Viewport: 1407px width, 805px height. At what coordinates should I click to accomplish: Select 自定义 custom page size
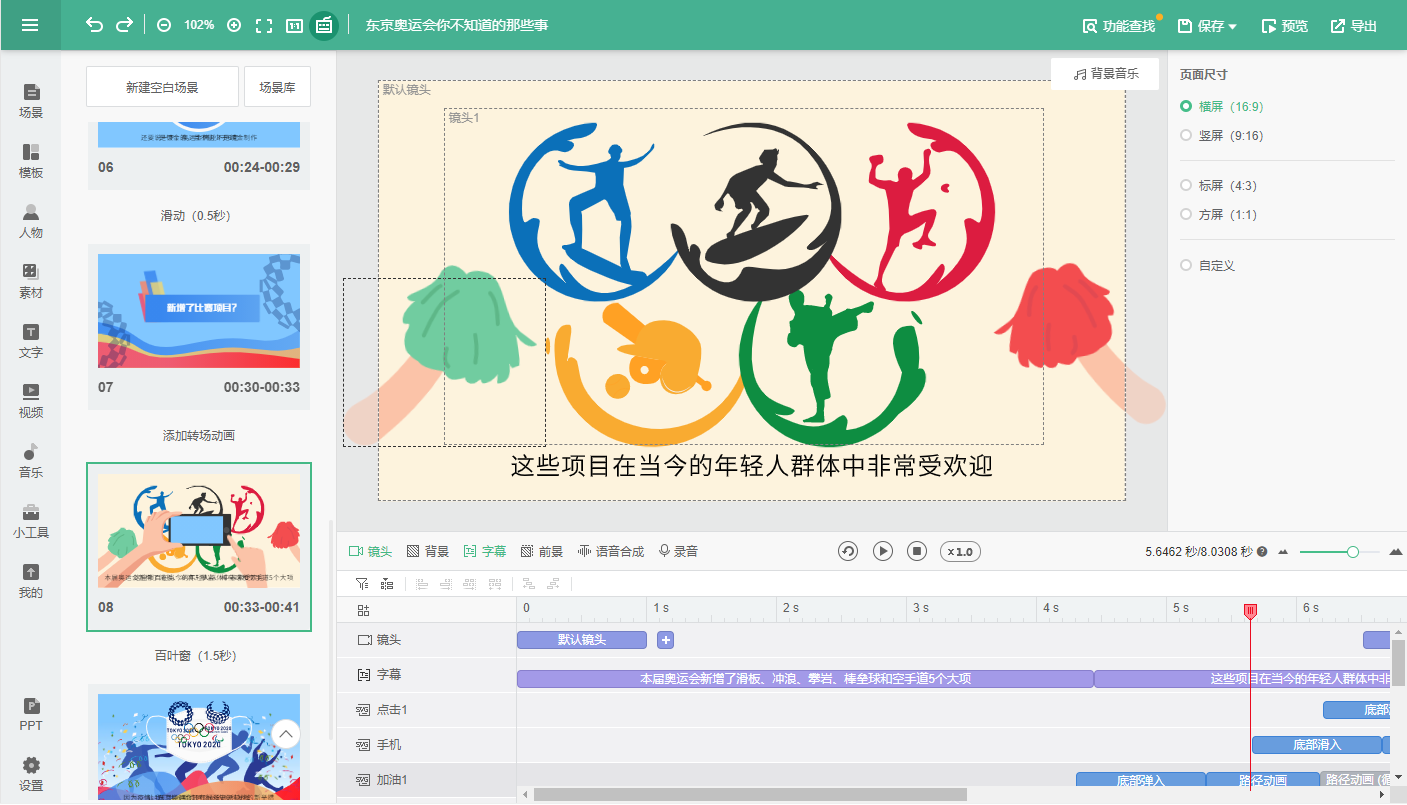1207,265
